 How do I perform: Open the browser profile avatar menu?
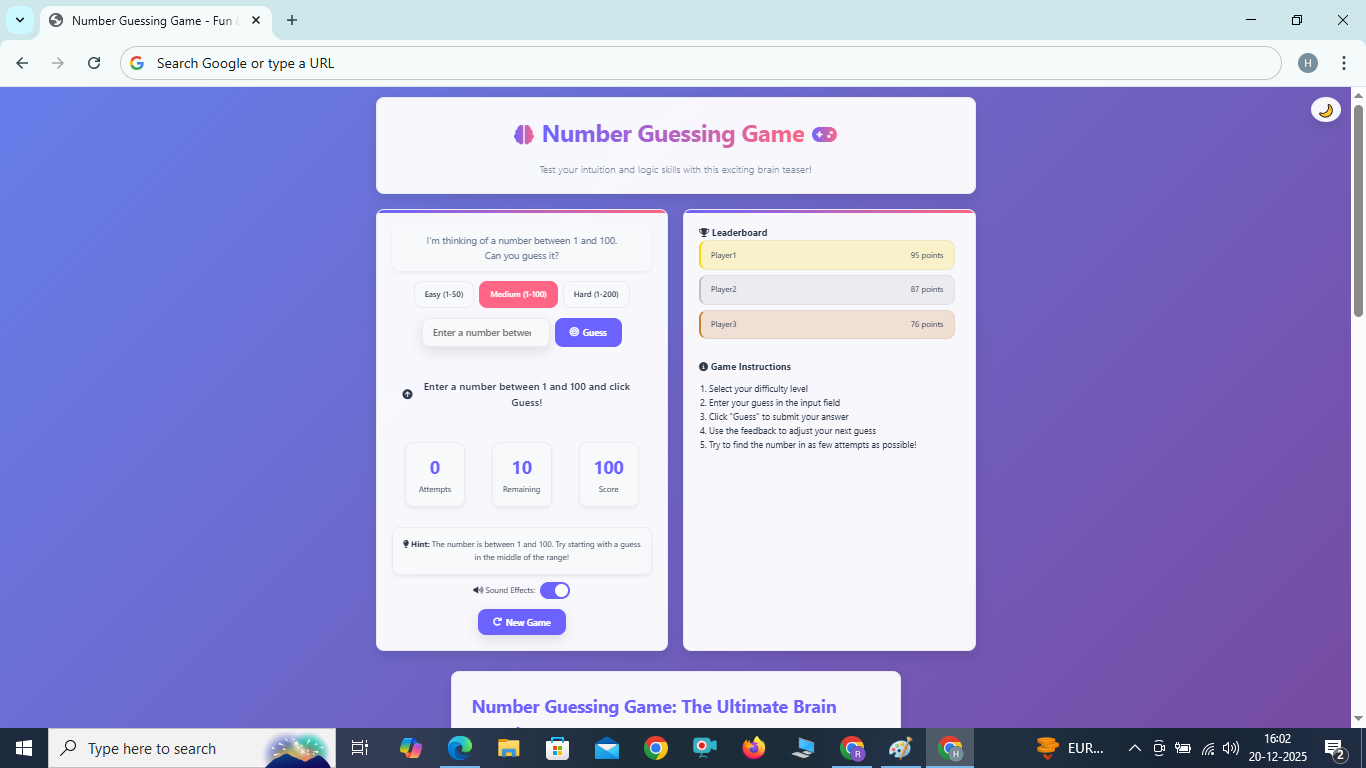pyautogui.click(x=1307, y=62)
